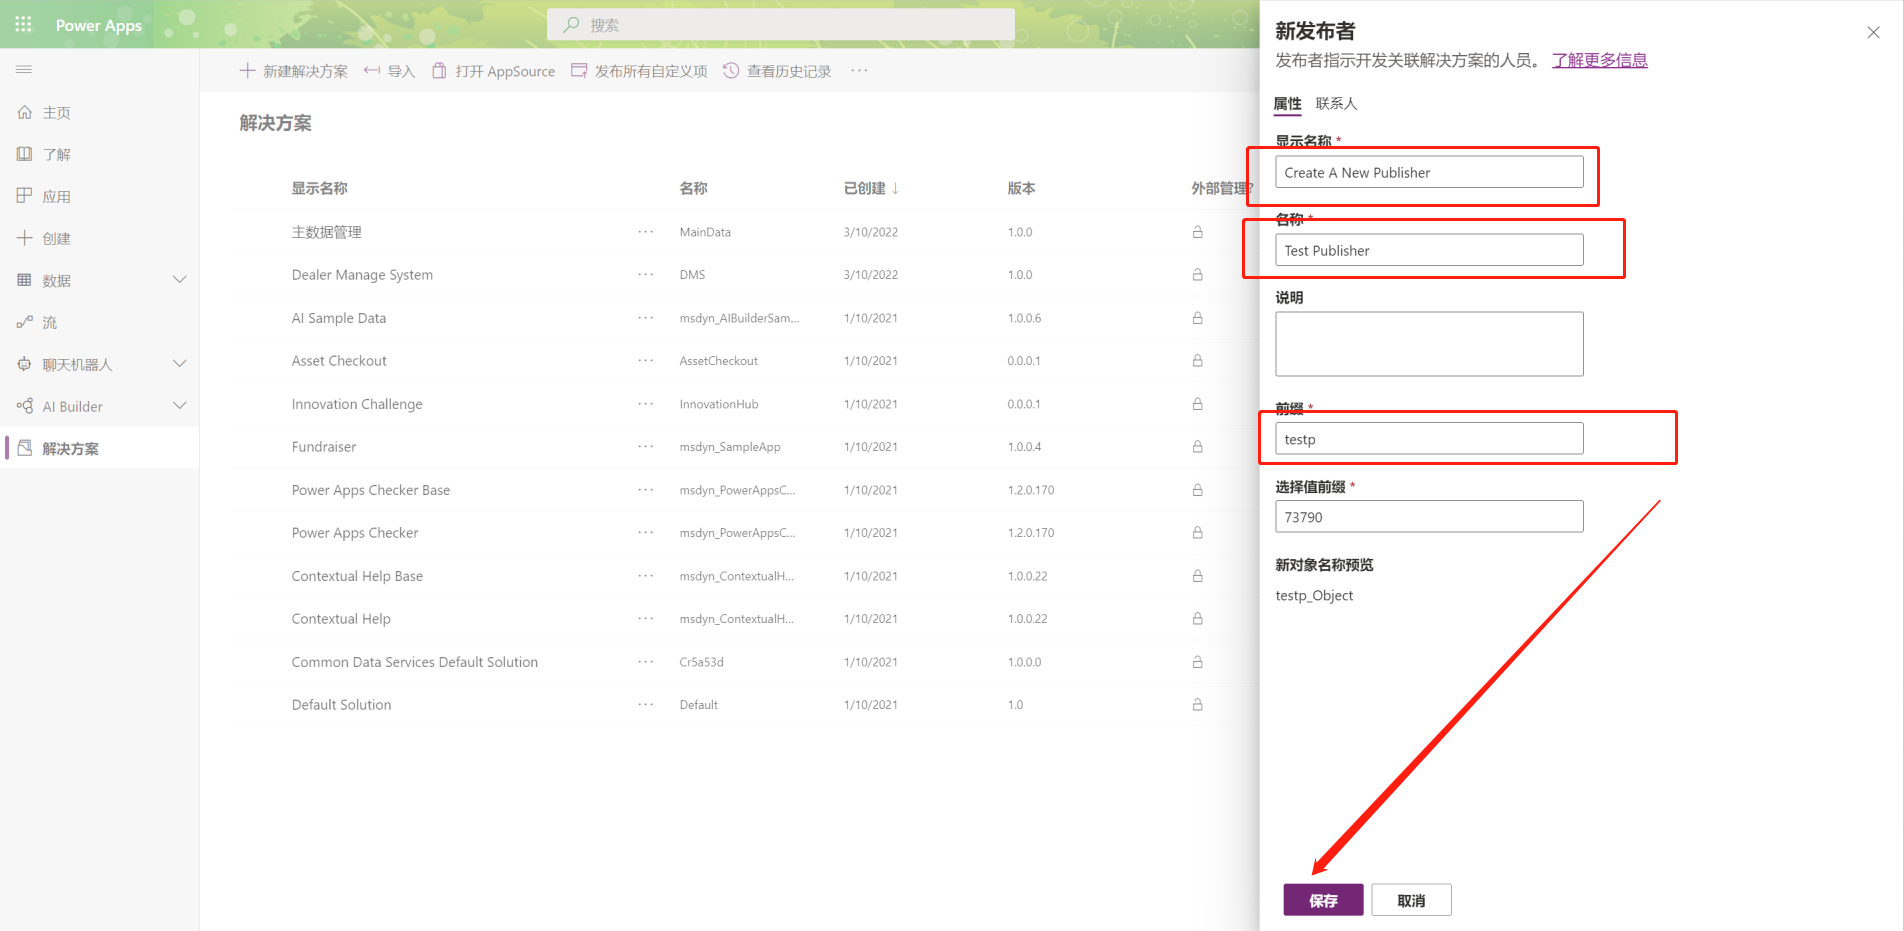Expand the AI Builder chevron
Viewport: 1904px width, 931px height.
pos(180,406)
